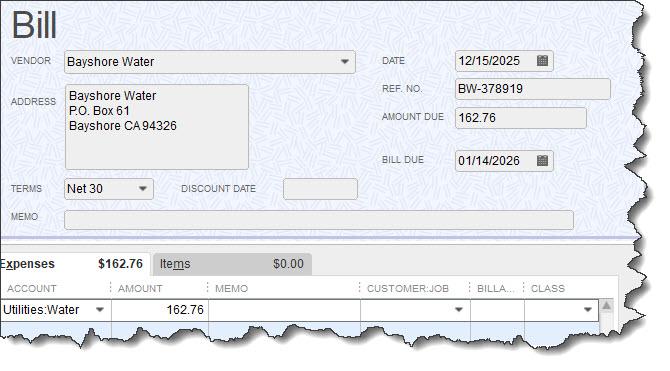Select the 162.76 amount cell in expenses

[160, 310]
